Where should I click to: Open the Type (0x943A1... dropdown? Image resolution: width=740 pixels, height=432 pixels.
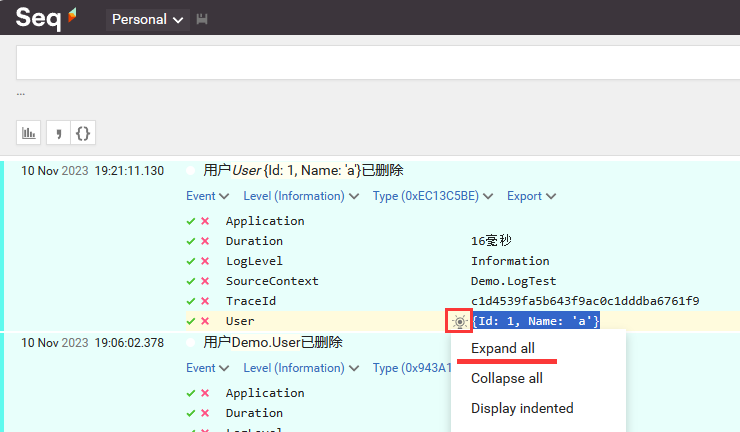click(x=412, y=368)
